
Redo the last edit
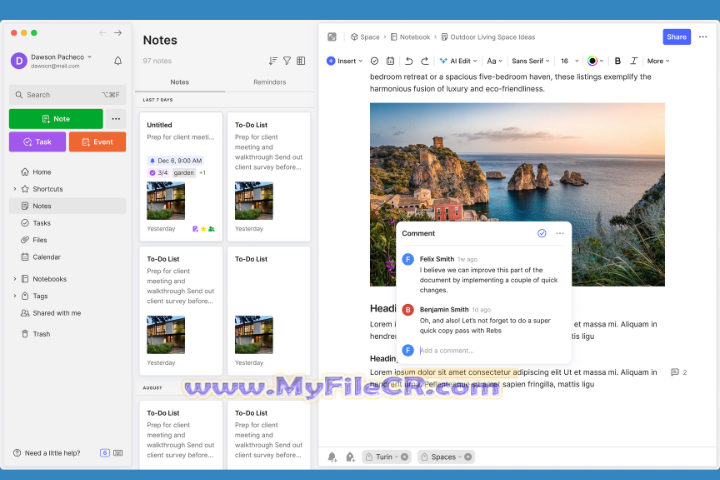pos(425,61)
